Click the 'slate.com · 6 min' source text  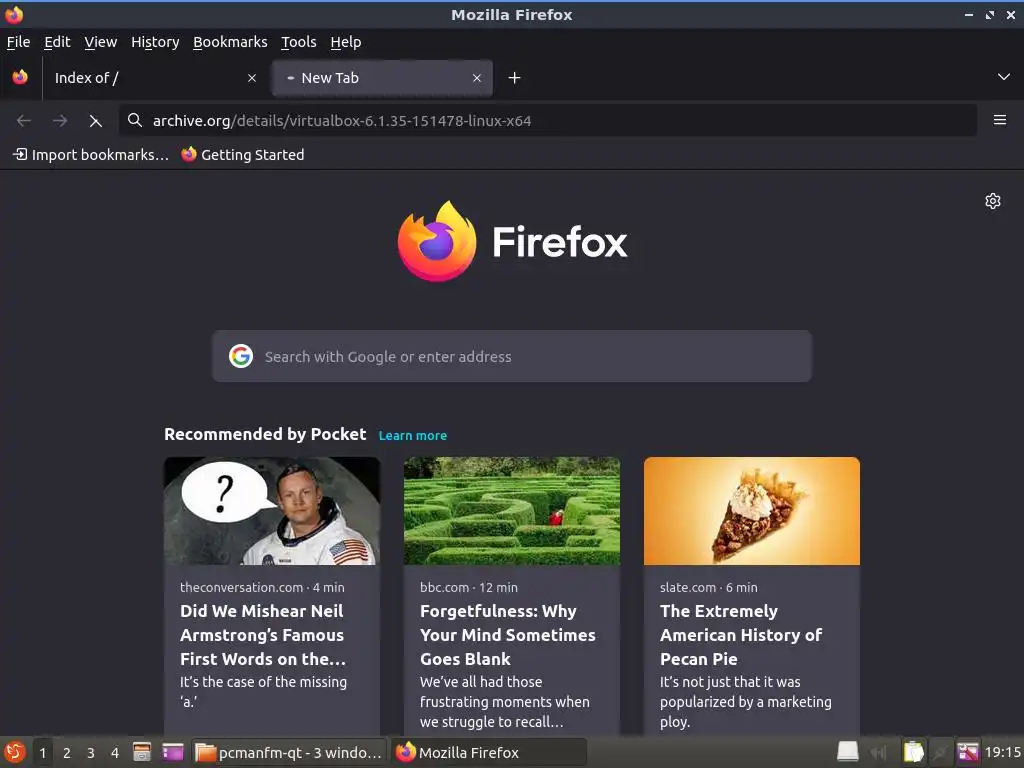point(709,587)
